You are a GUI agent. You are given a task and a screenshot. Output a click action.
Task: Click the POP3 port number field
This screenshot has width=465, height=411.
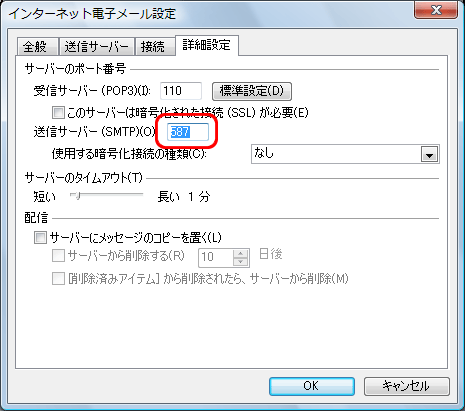click(x=181, y=91)
